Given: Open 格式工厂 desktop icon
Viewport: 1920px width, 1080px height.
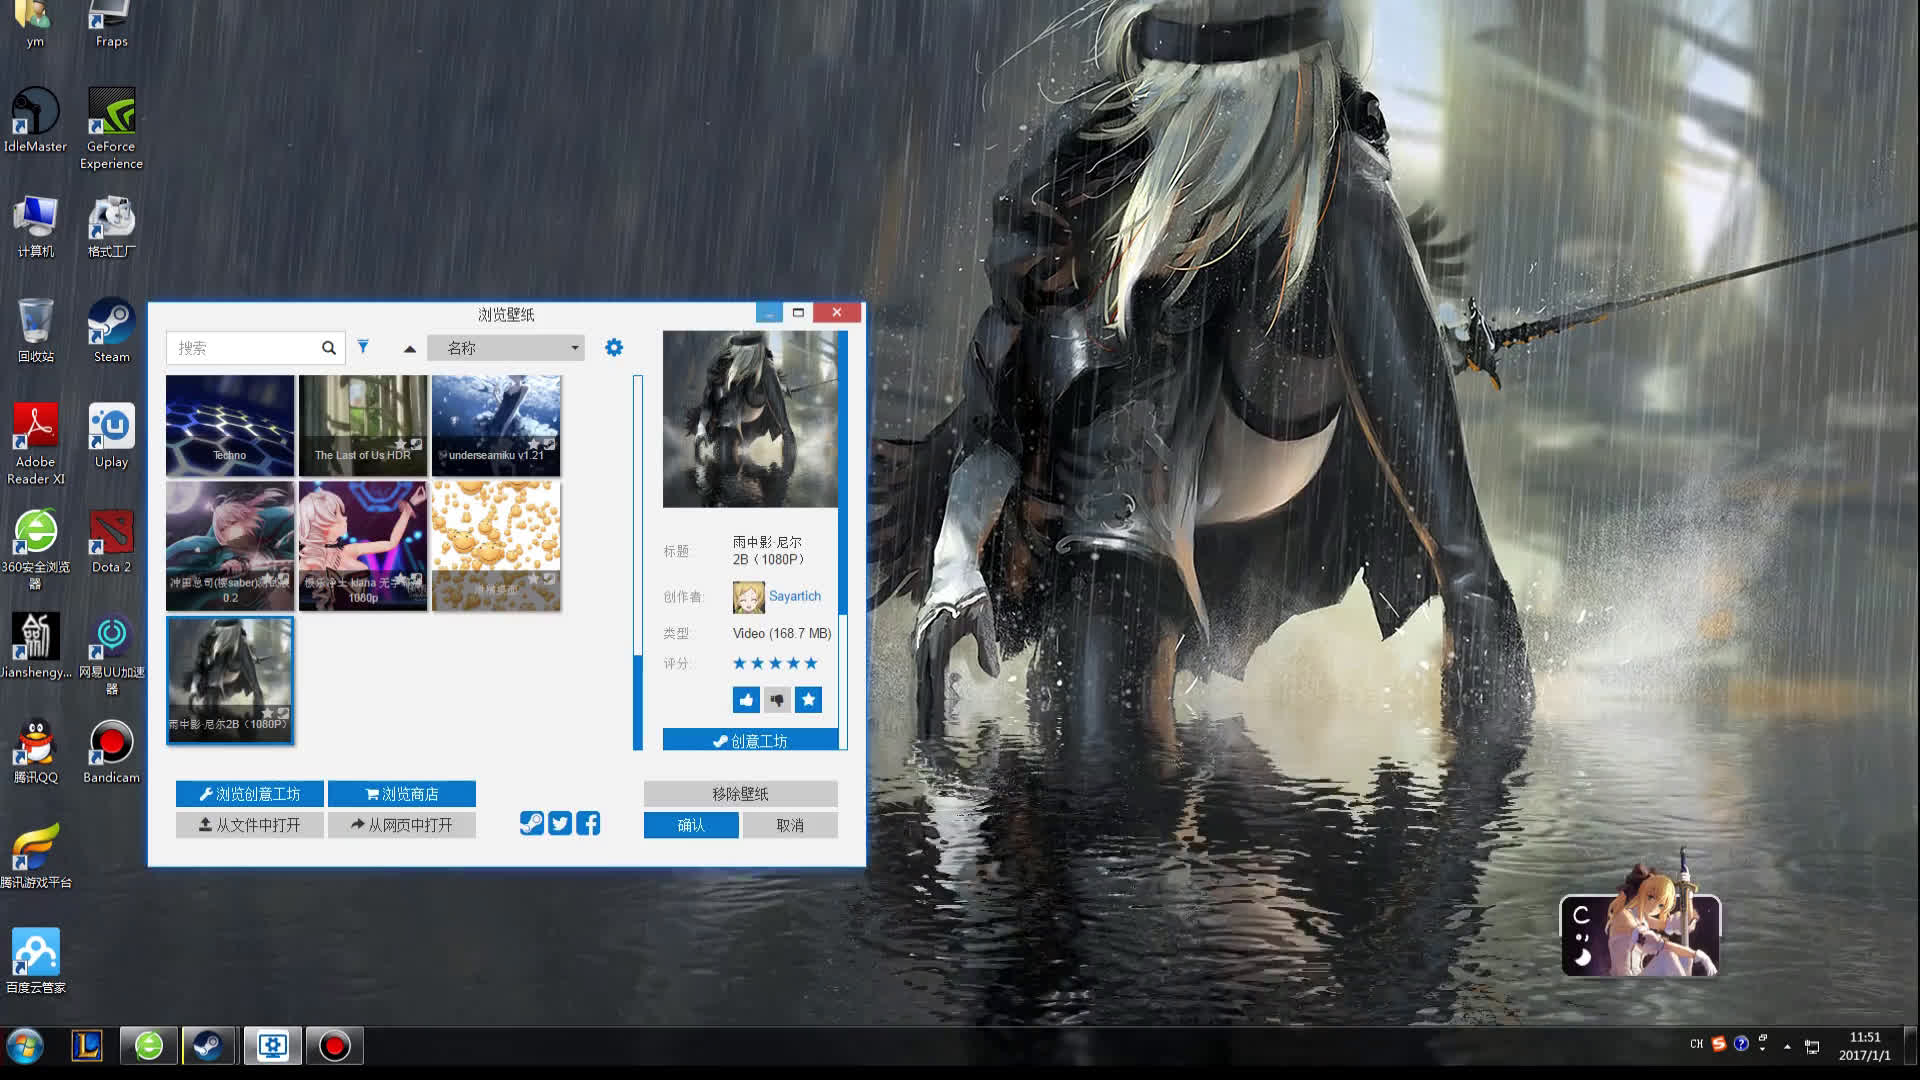Looking at the screenshot, I should pyautogui.click(x=111, y=226).
